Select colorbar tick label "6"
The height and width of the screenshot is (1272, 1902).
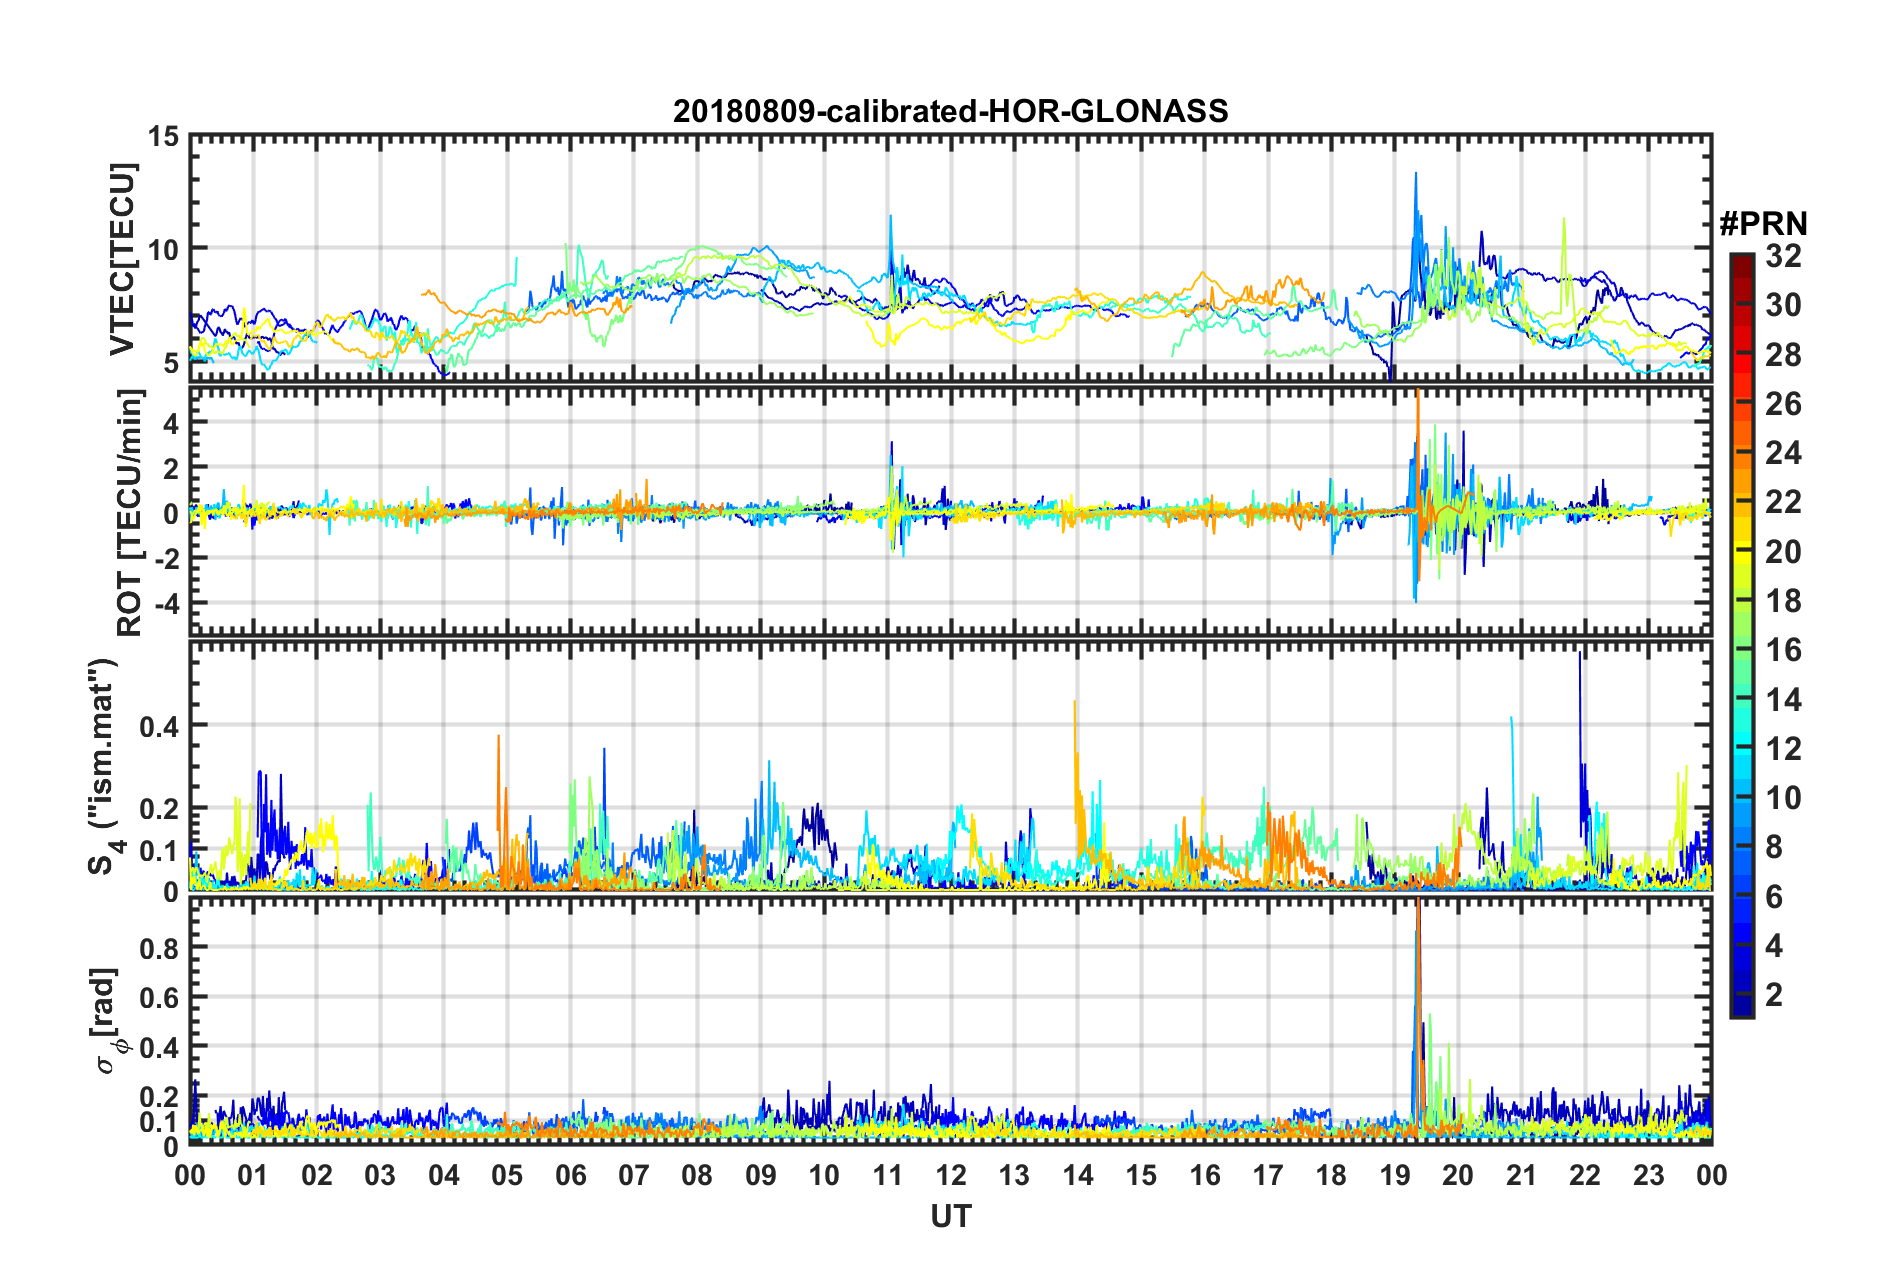pyautogui.click(x=1774, y=896)
